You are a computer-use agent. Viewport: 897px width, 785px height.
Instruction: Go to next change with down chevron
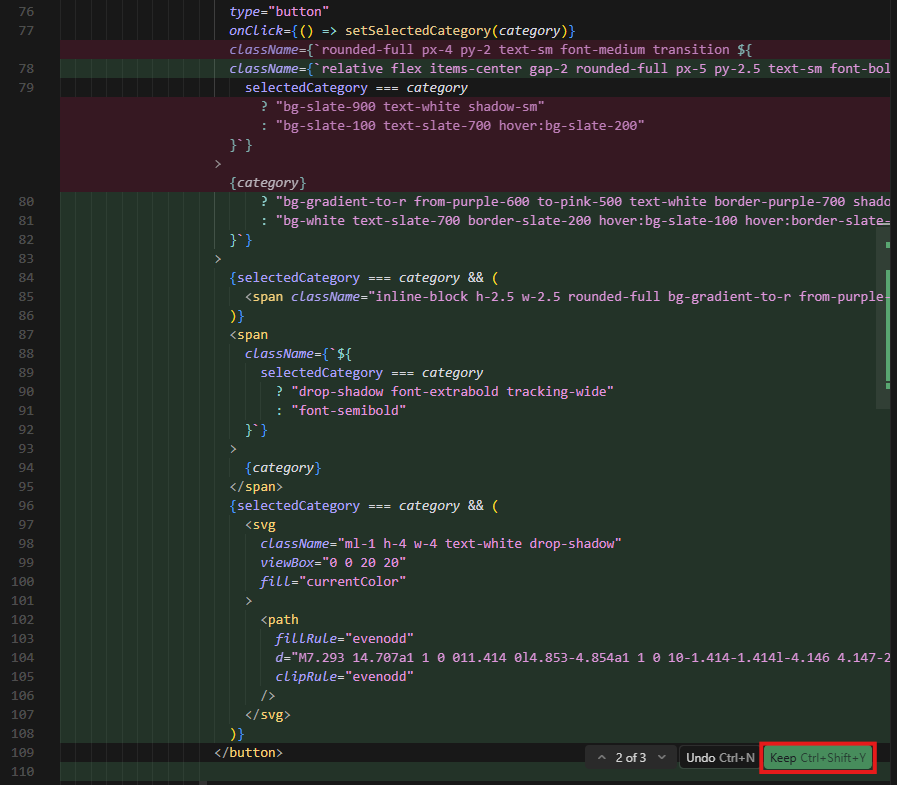pos(662,758)
